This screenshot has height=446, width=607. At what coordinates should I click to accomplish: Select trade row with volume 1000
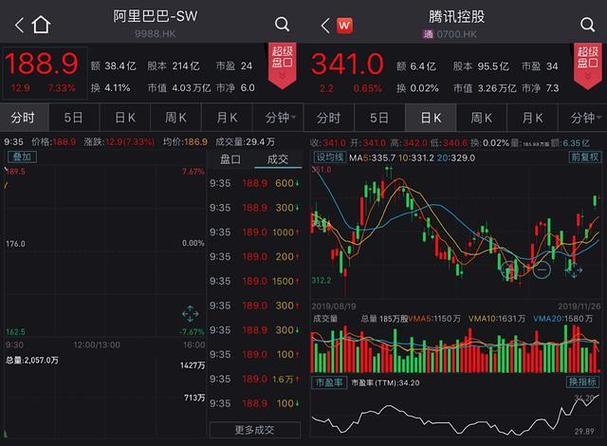[x=255, y=232]
